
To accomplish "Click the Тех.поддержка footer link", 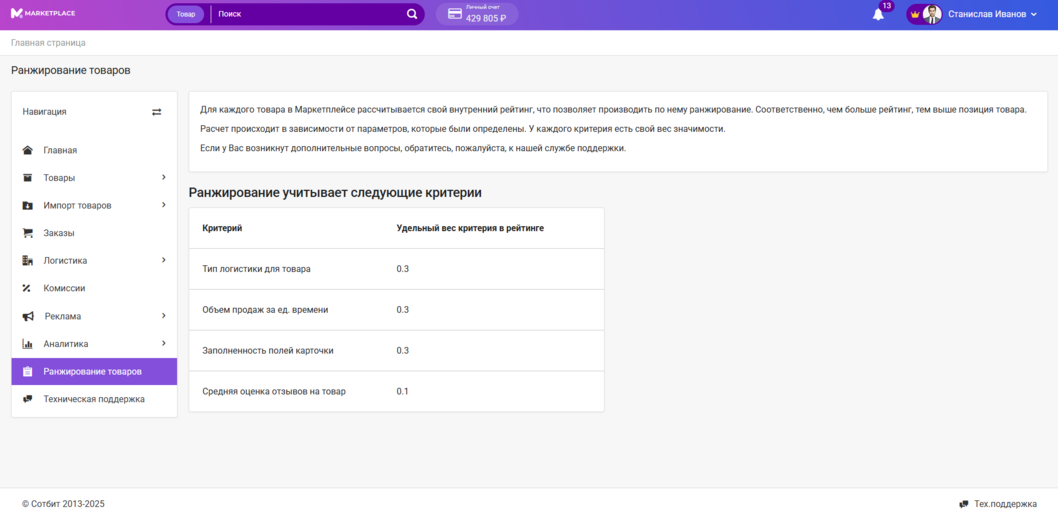I will click(1004, 504).
